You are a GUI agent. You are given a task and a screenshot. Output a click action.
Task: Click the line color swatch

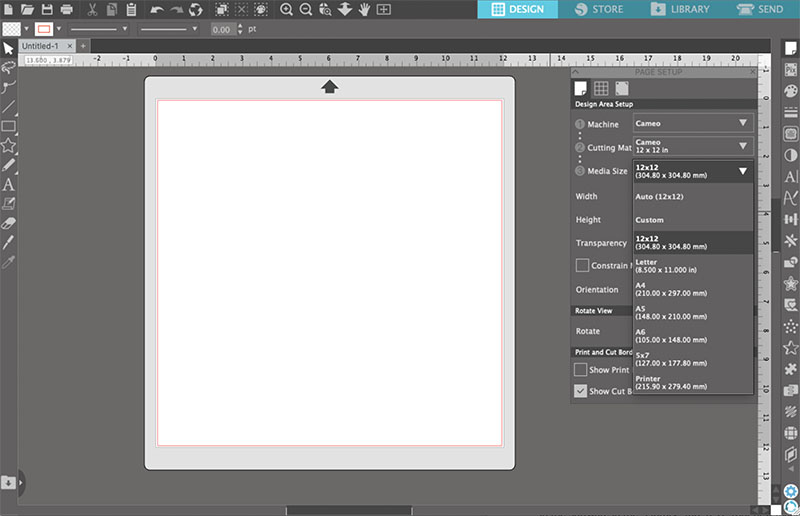tap(44, 29)
